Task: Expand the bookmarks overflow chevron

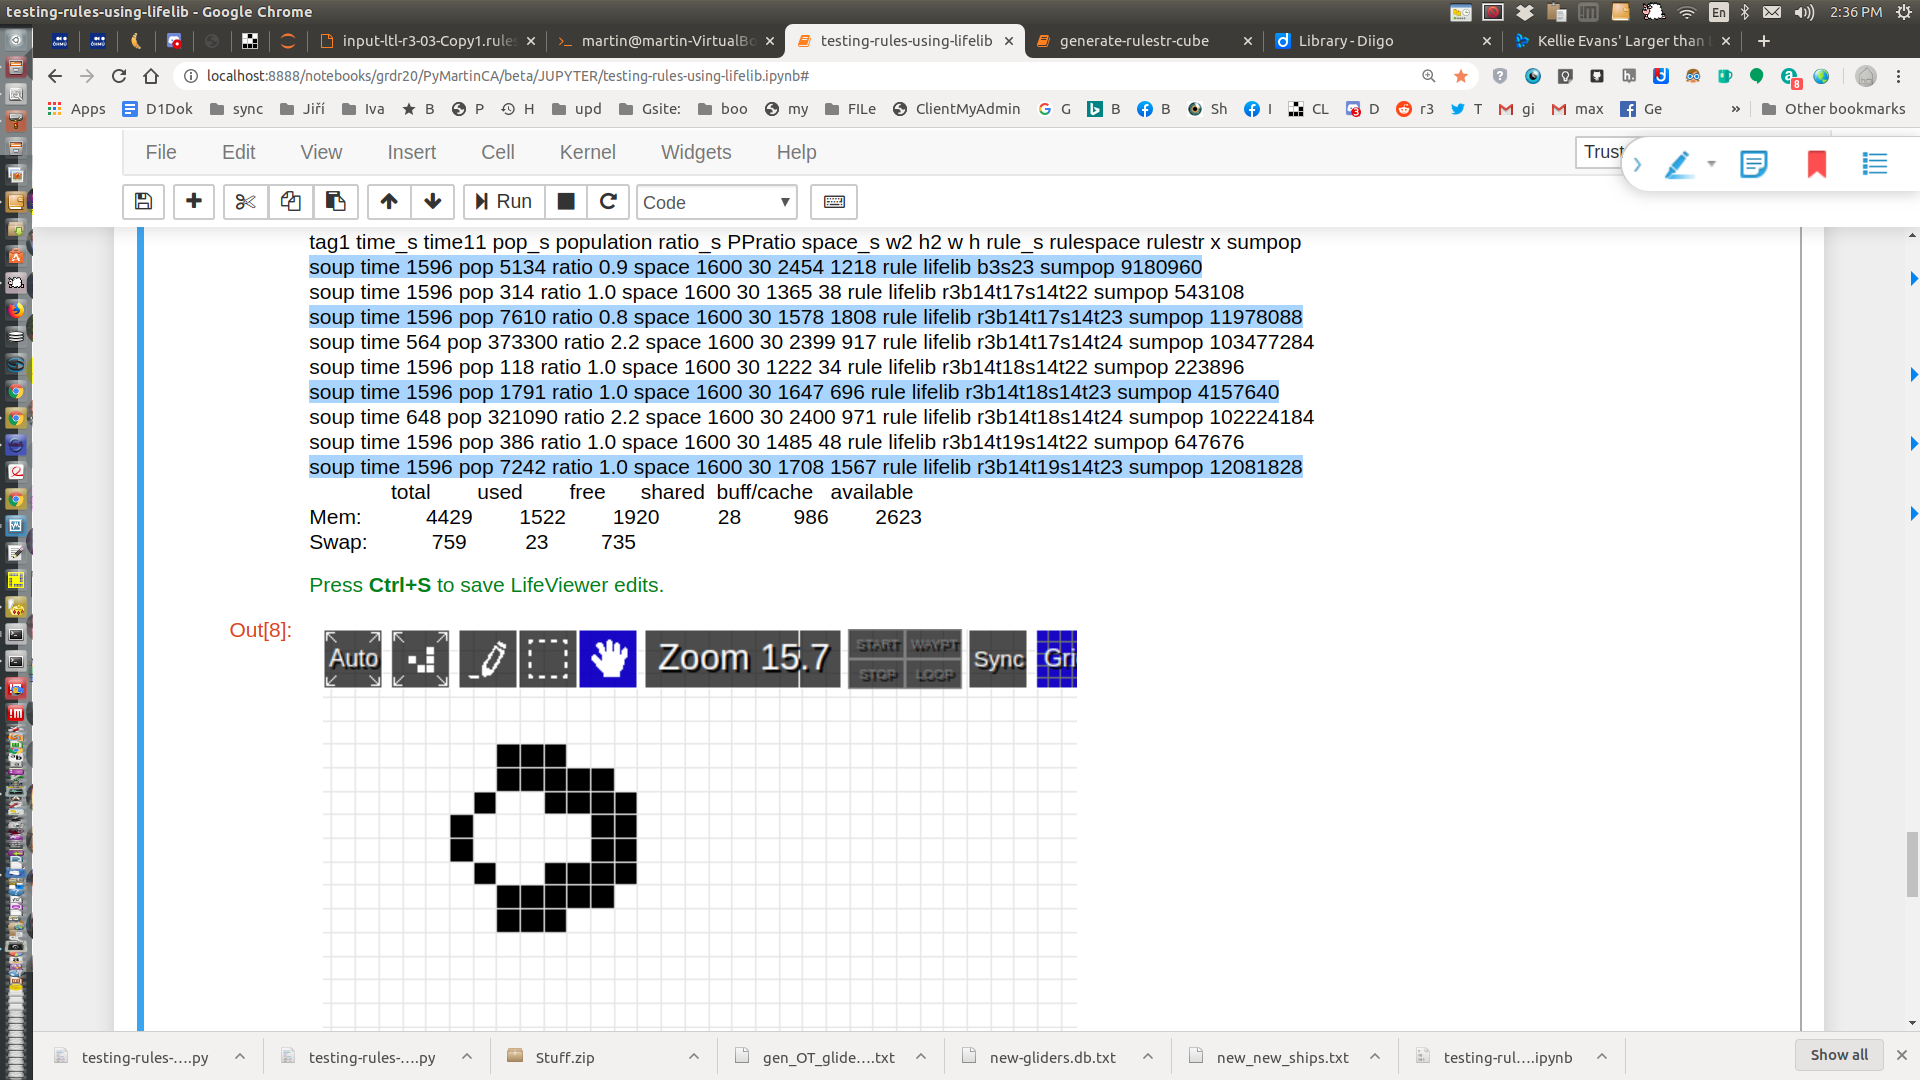Action: point(1735,109)
